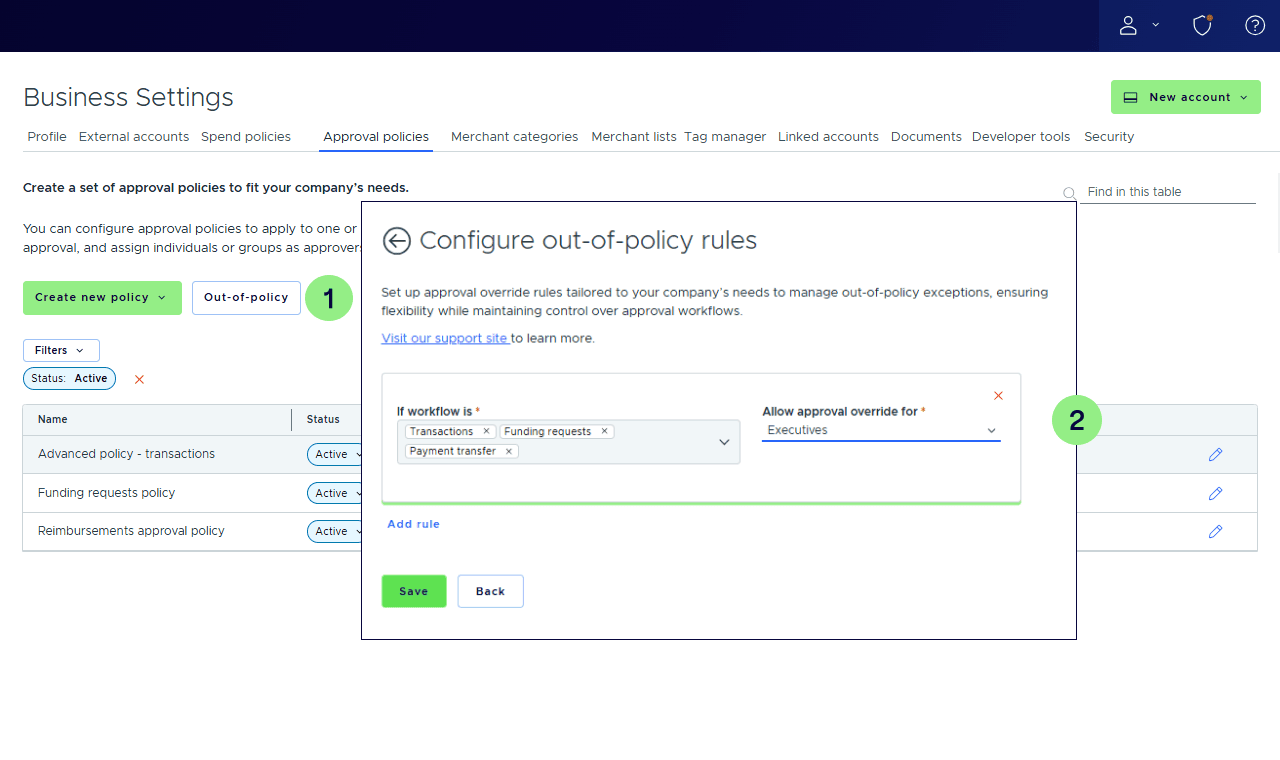The image size is (1280, 760).
Task: Save the out-of-policy rules
Action: click(413, 591)
